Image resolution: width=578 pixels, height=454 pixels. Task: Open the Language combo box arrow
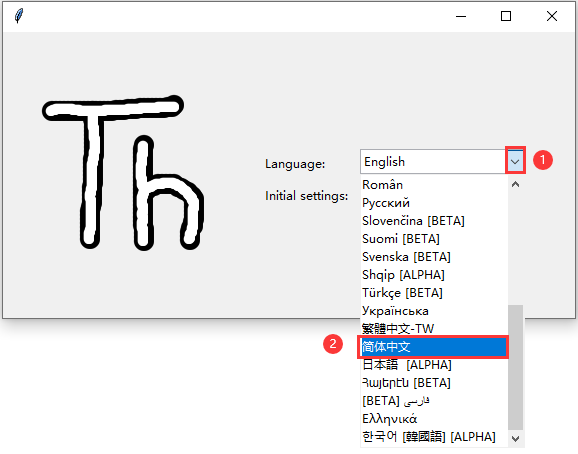[515, 161]
